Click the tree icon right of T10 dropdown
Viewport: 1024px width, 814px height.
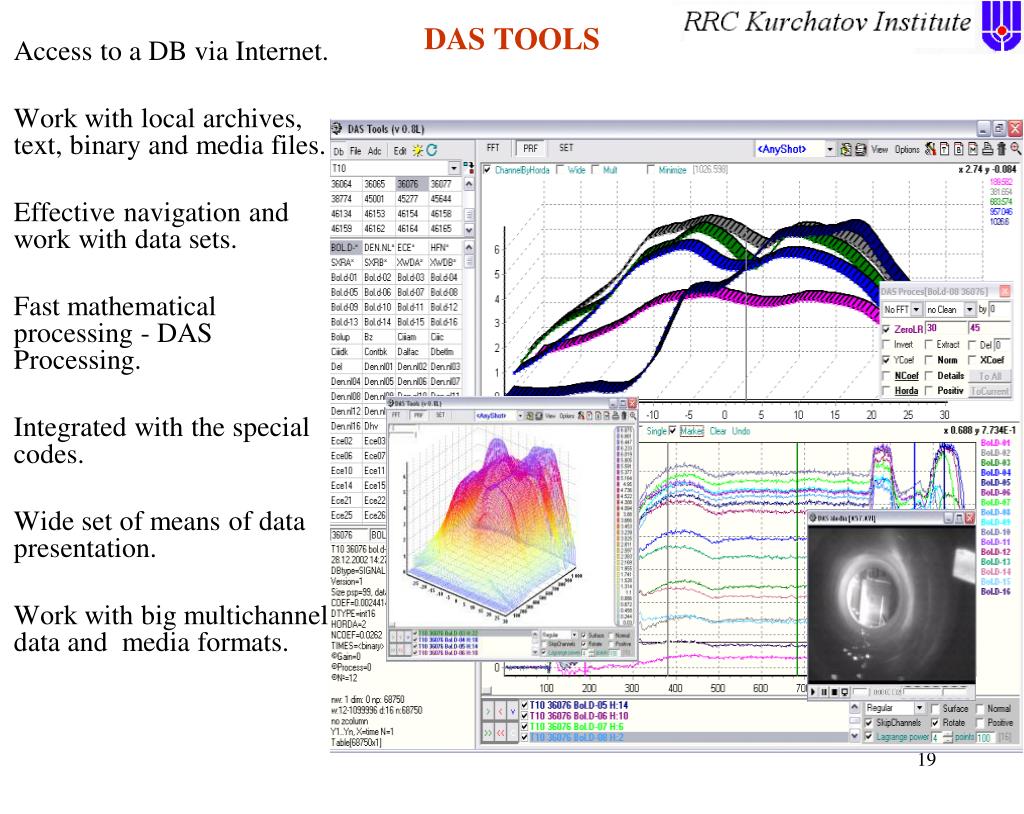click(468, 168)
